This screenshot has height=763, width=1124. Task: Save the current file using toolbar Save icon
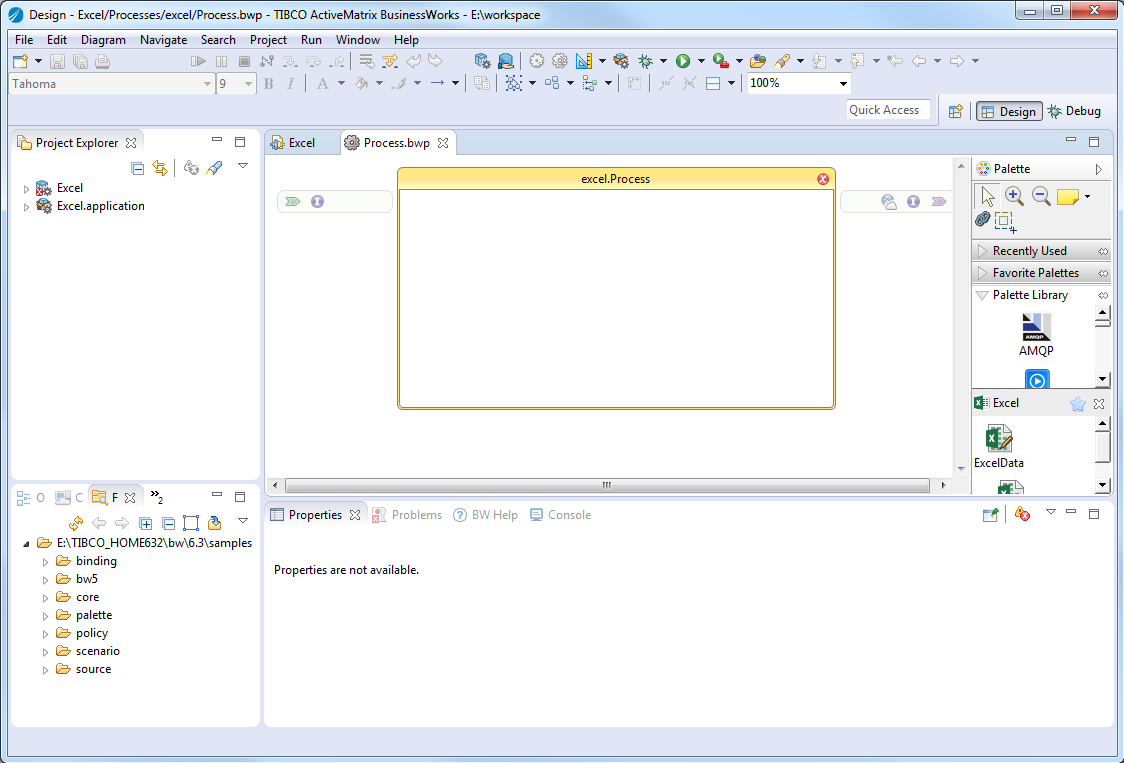click(57, 62)
